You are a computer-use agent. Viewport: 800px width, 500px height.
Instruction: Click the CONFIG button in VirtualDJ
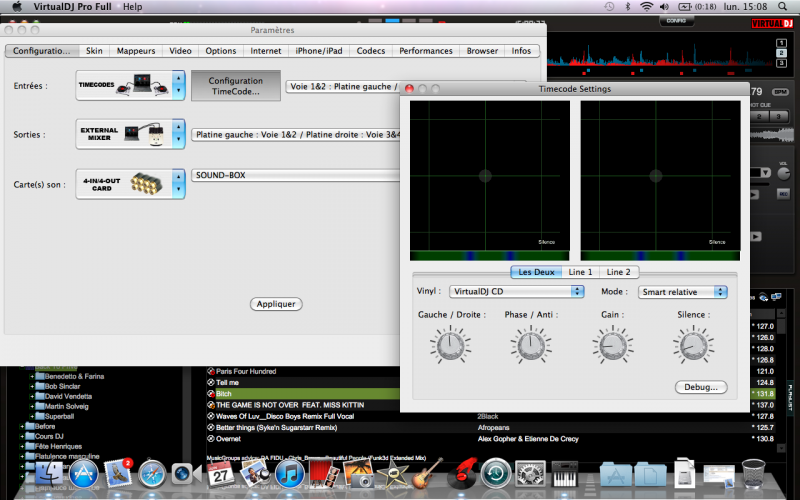pyautogui.click(x=676, y=21)
